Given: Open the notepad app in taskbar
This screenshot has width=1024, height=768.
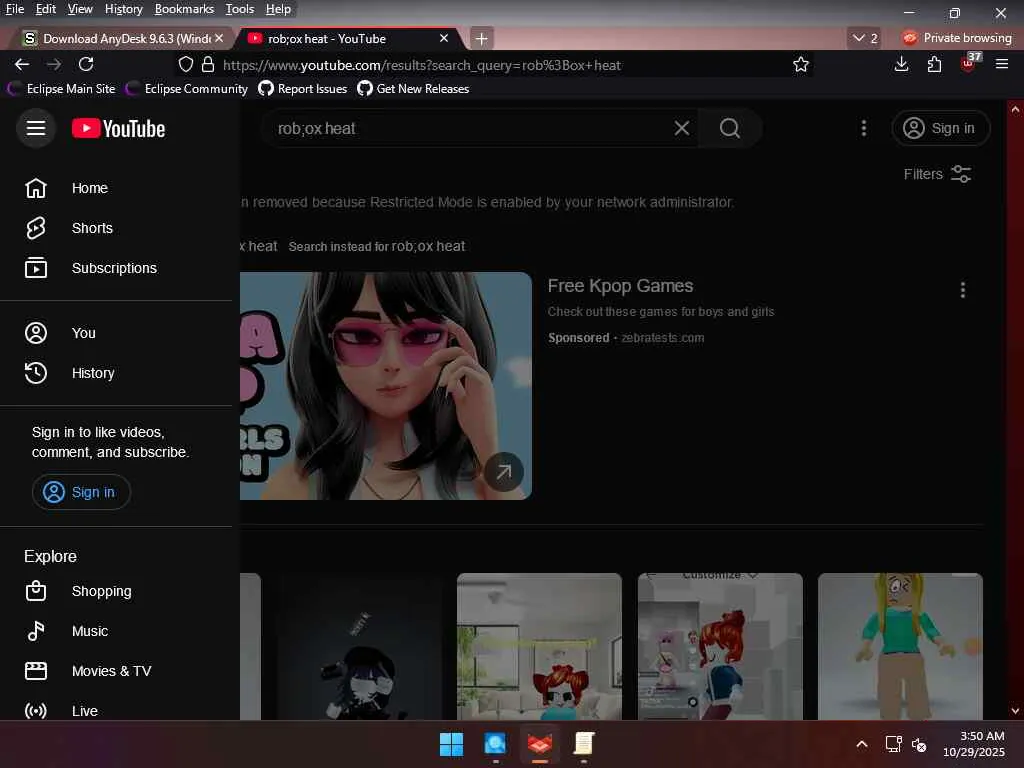Looking at the screenshot, I should tap(583, 744).
